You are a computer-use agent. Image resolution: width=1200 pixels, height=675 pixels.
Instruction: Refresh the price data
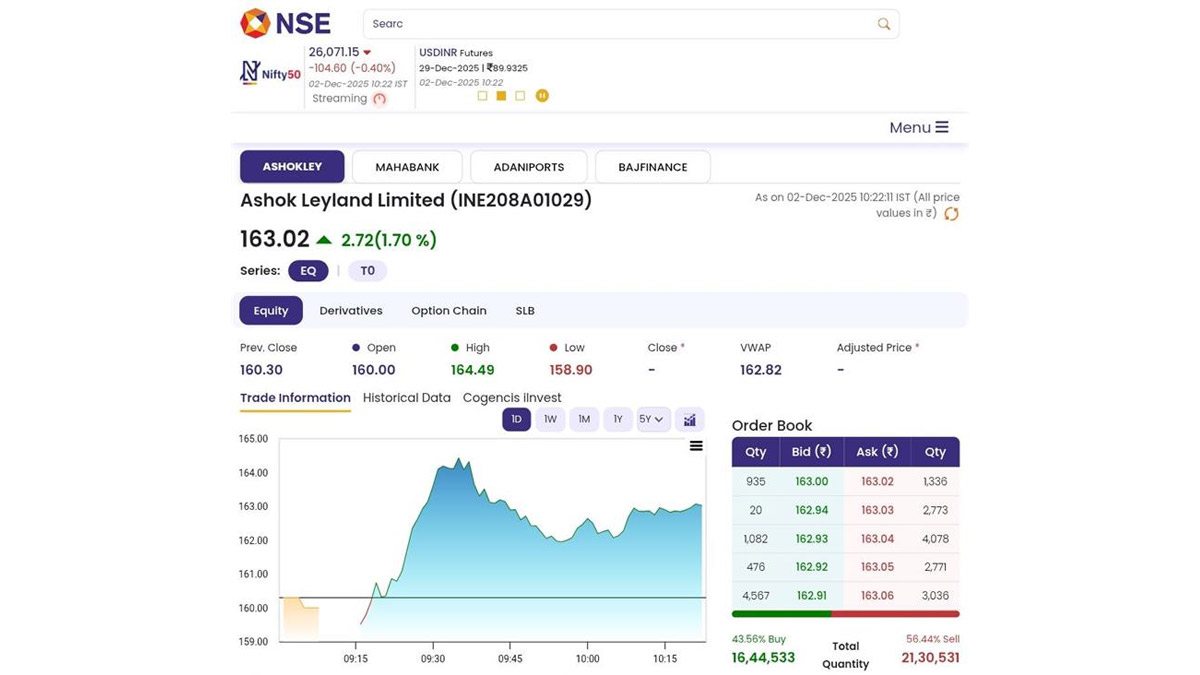951,214
